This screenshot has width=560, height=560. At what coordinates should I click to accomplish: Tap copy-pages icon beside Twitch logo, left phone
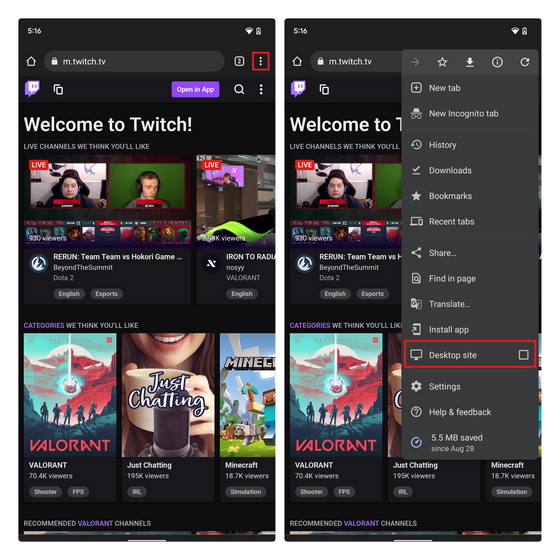(x=58, y=89)
